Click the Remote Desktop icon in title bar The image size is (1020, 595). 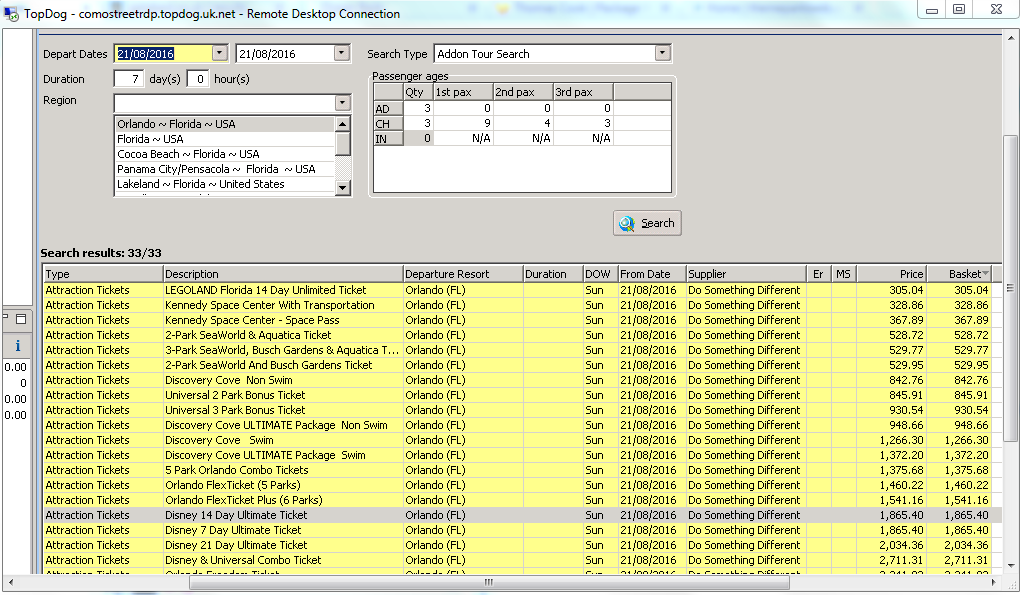point(12,14)
